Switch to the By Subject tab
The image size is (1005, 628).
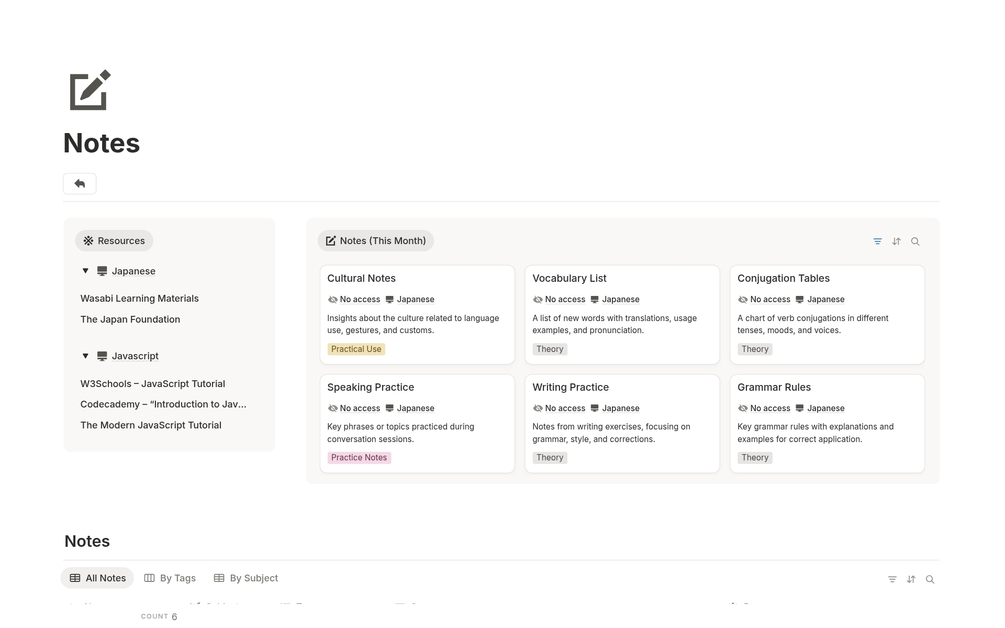(246, 578)
